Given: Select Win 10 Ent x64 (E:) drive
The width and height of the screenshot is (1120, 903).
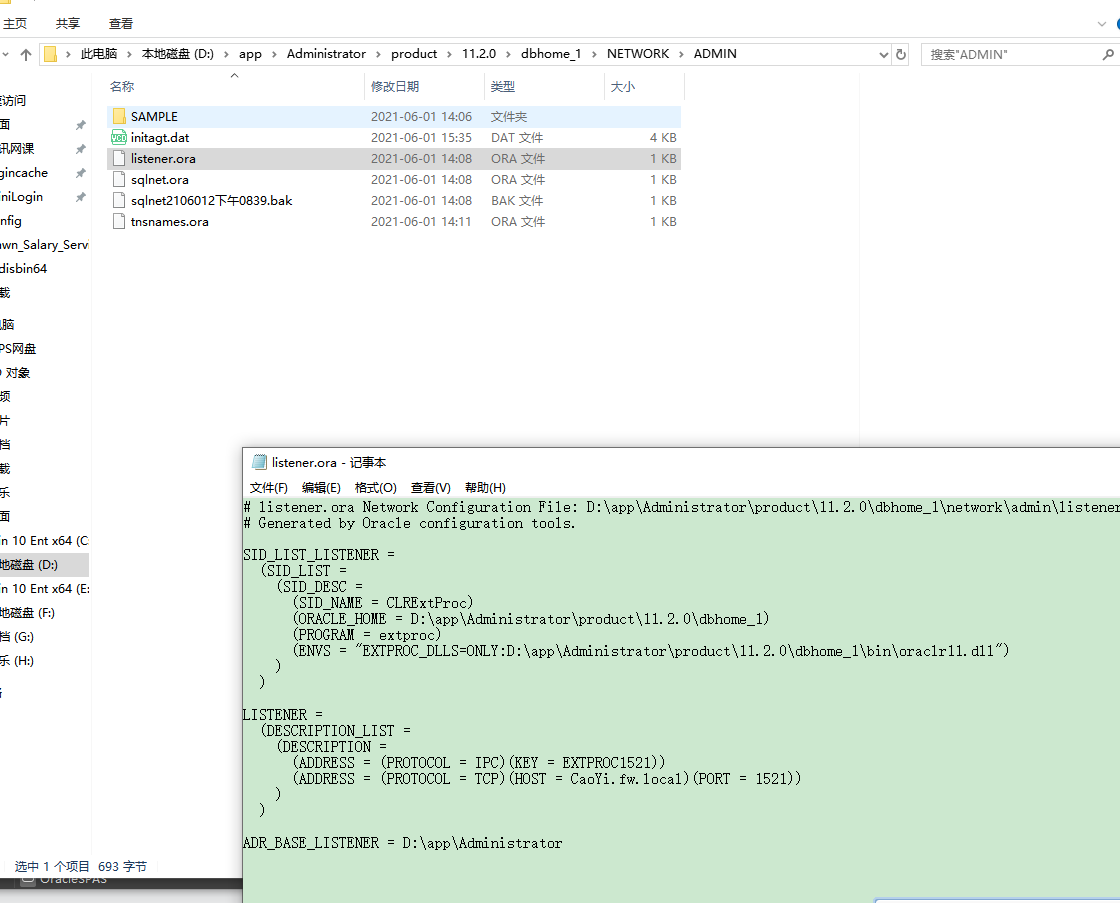Looking at the screenshot, I should [x=44, y=589].
